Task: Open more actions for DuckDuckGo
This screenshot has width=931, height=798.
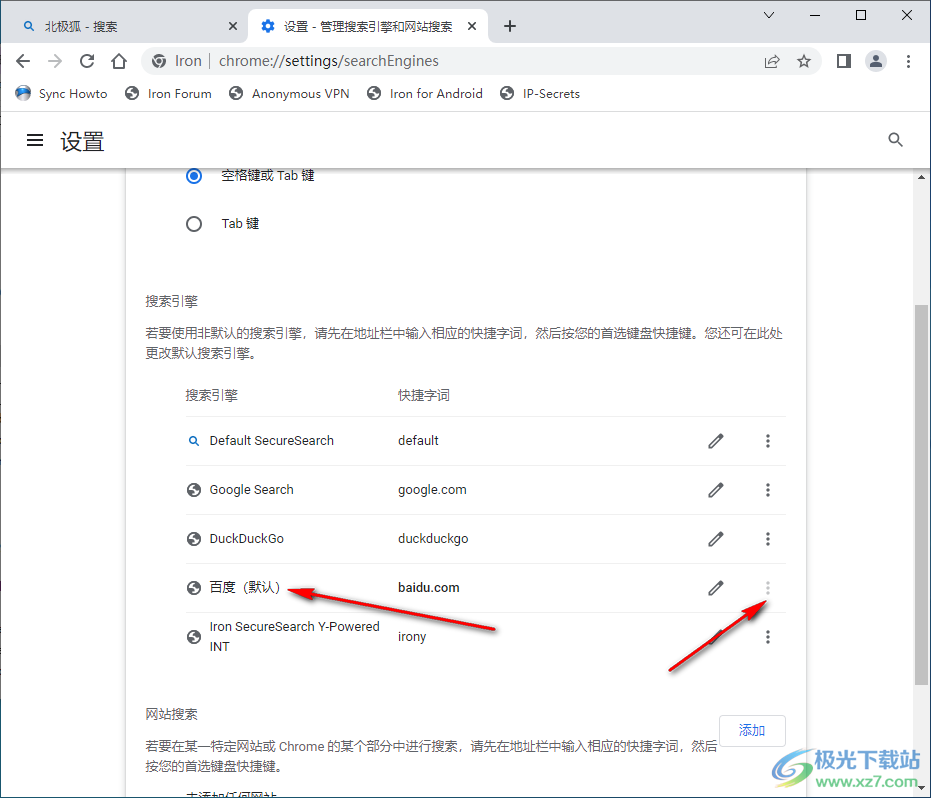Action: 768,539
